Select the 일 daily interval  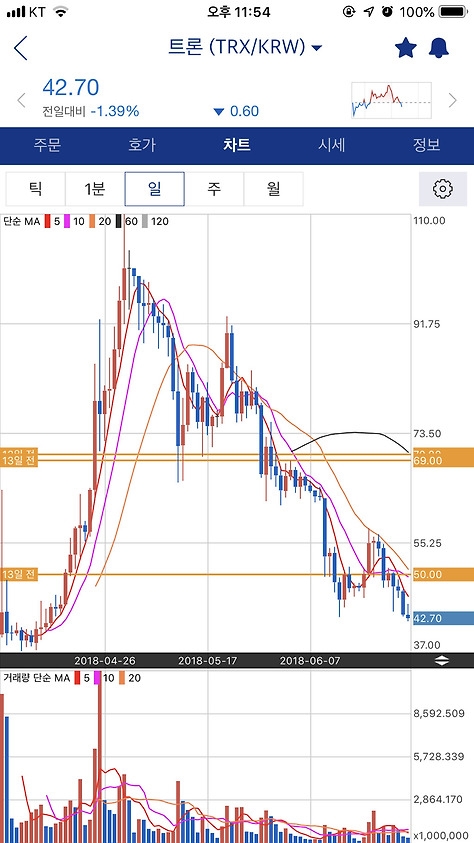tap(155, 189)
